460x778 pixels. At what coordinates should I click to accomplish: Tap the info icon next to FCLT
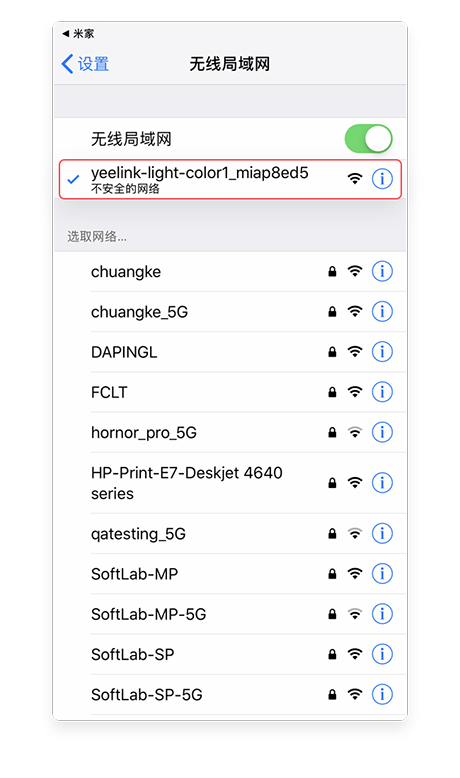pos(382,392)
